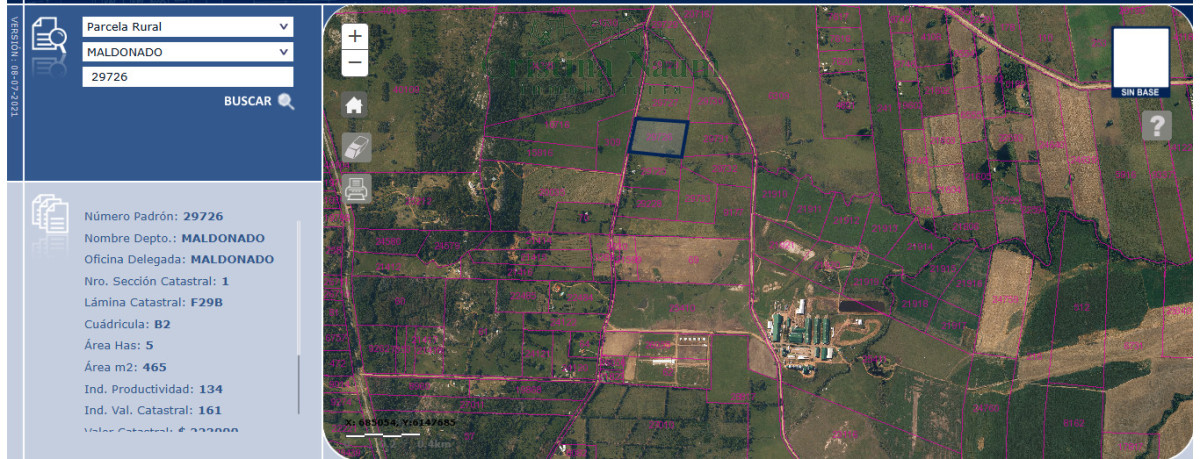
Task: Zoom out of the map
Action: tap(355, 64)
